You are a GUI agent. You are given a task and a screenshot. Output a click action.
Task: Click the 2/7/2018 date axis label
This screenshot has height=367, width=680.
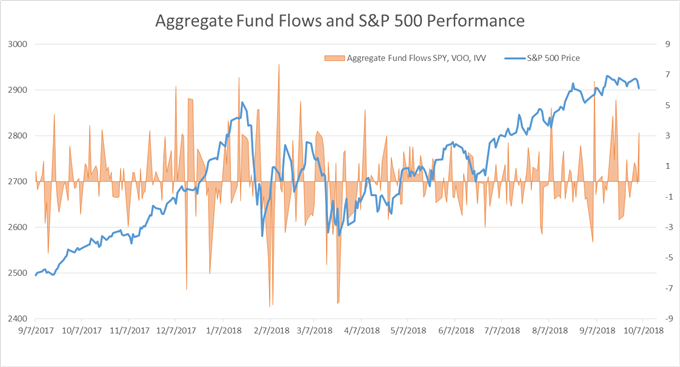(271, 331)
